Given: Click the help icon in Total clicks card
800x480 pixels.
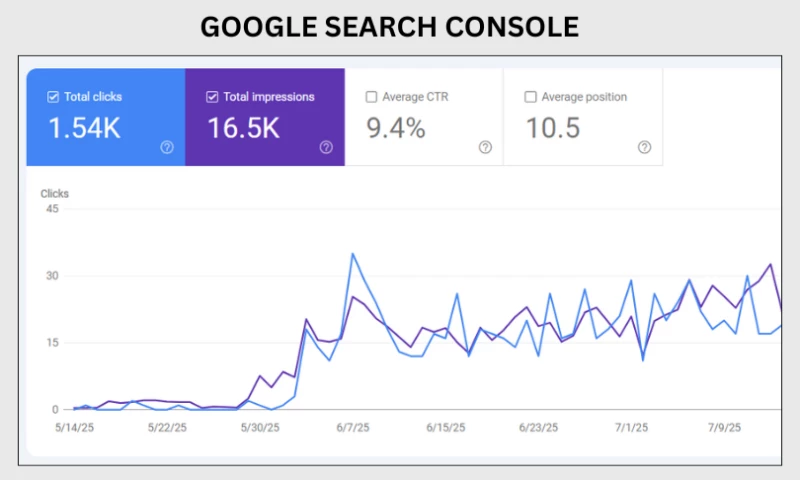Looking at the screenshot, I should click(x=166, y=147).
